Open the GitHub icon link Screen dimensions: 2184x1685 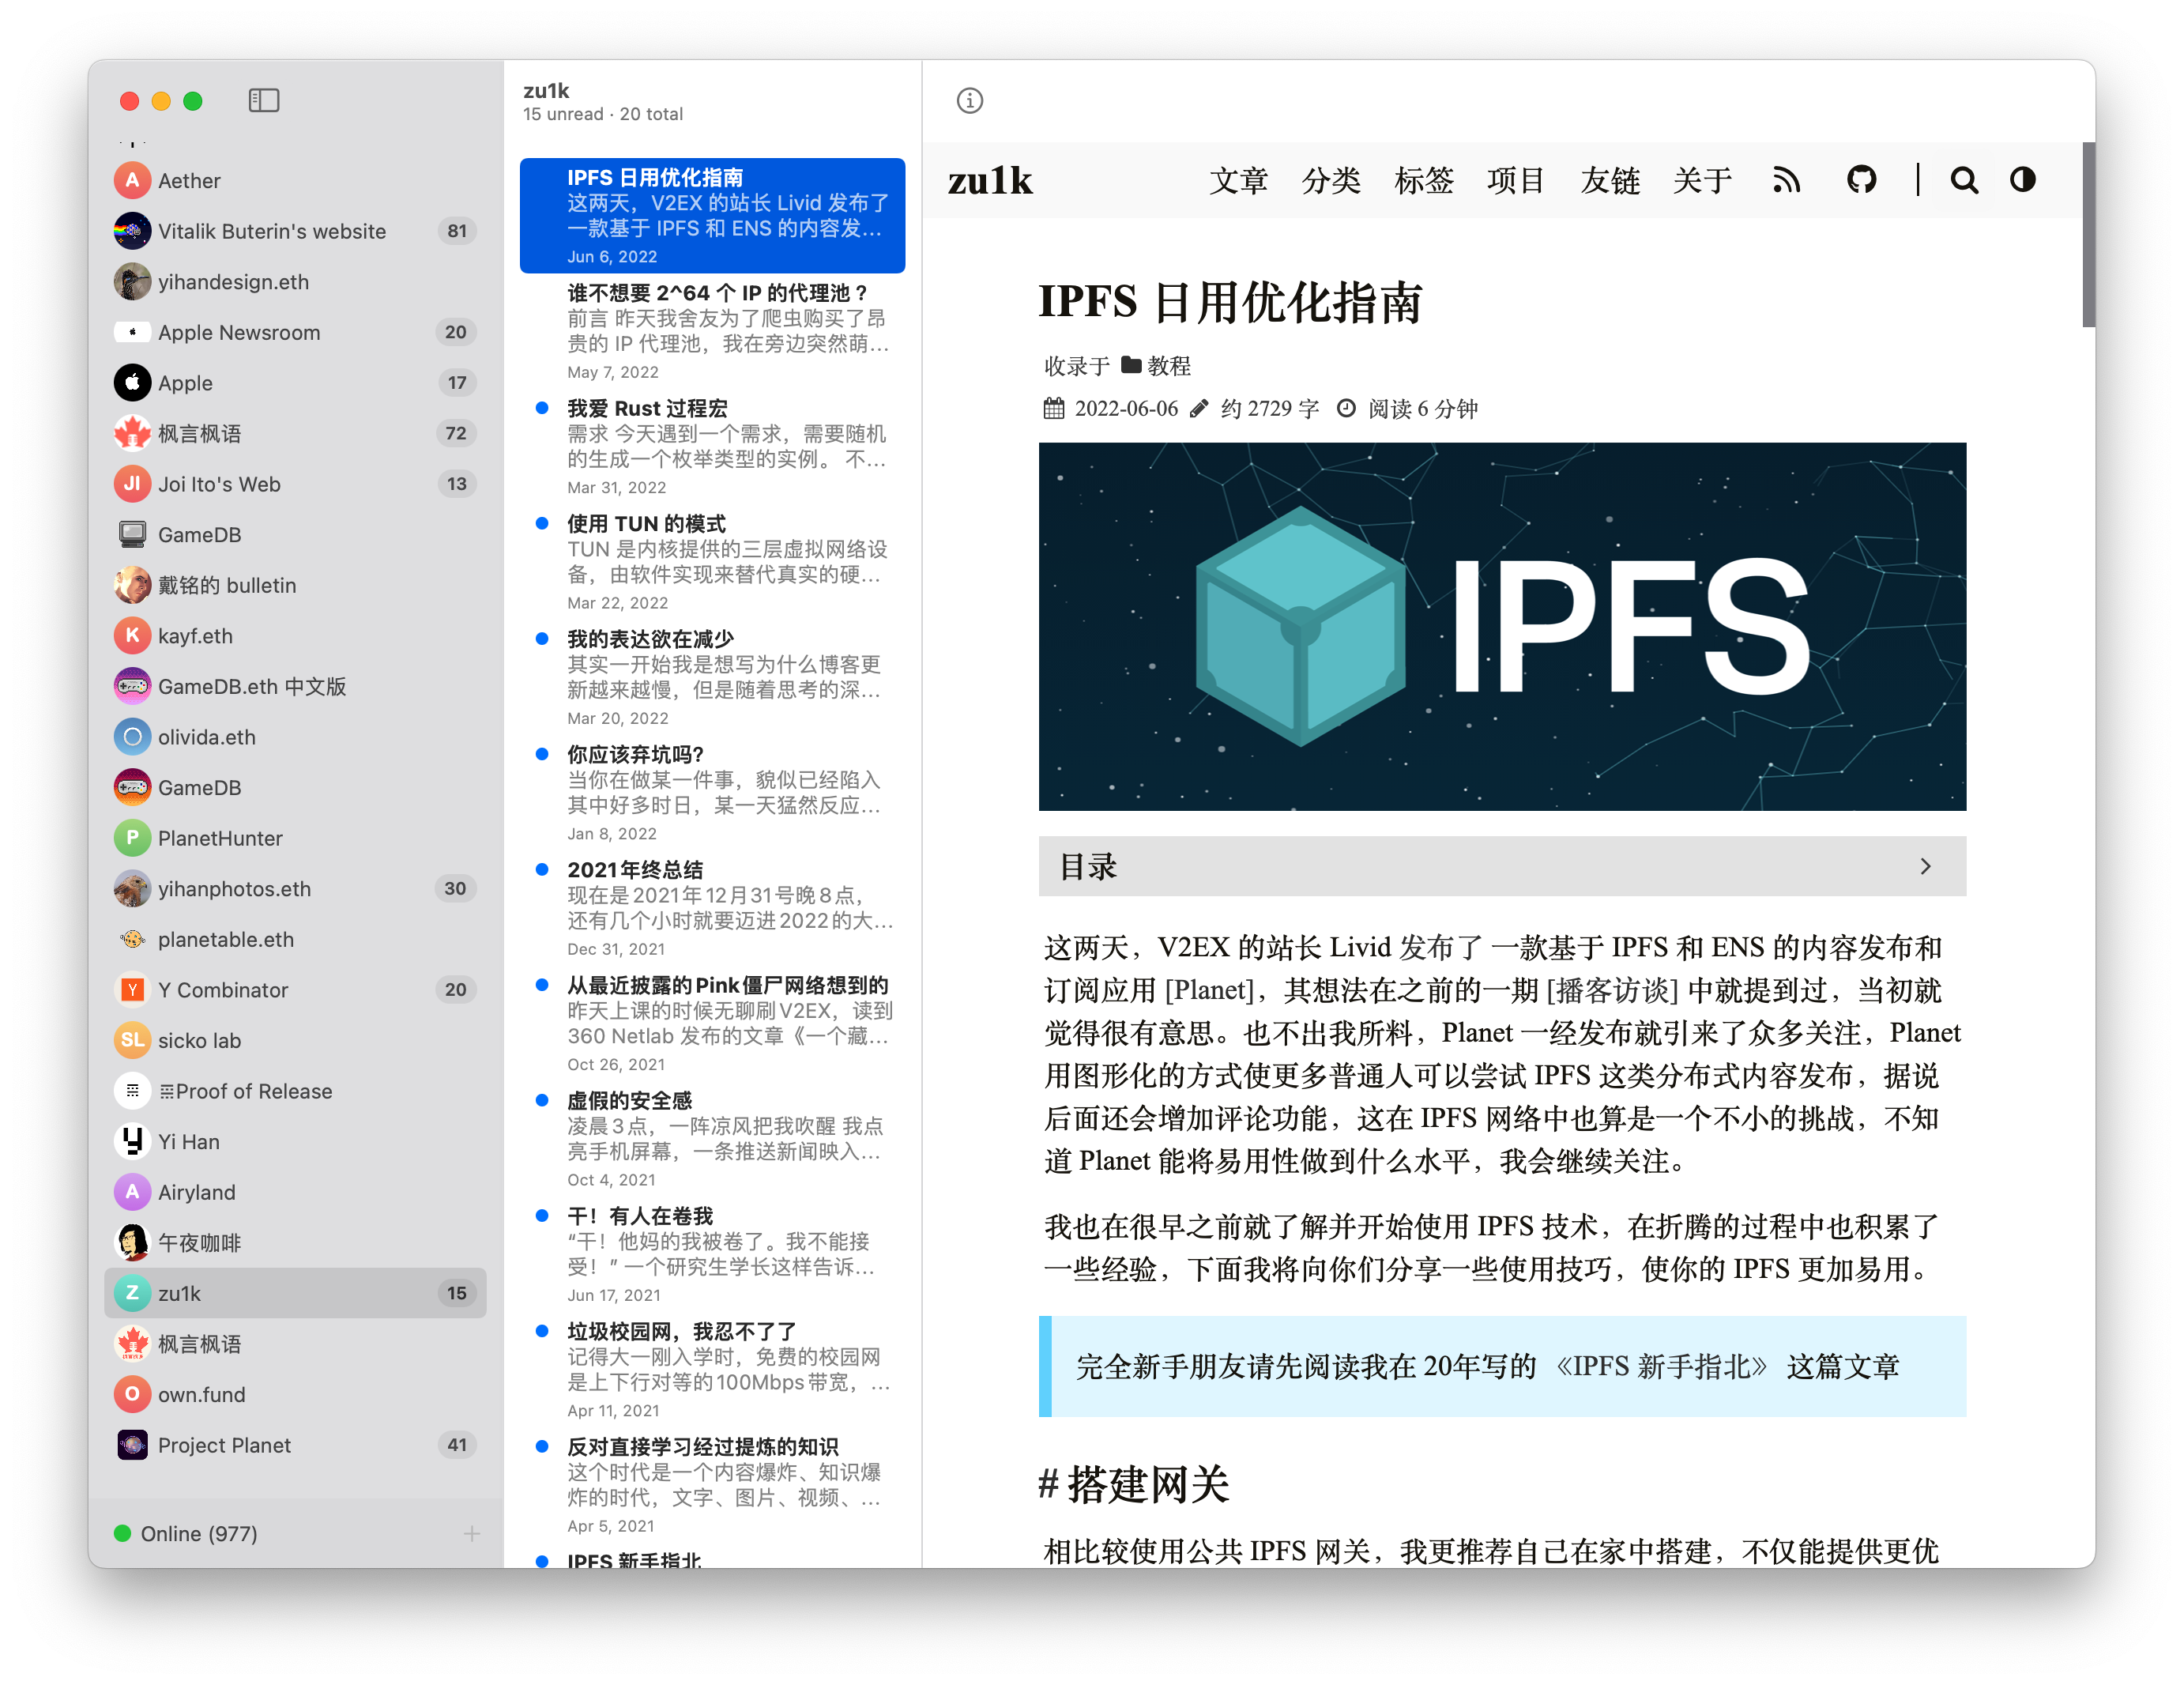click(x=1861, y=180)
